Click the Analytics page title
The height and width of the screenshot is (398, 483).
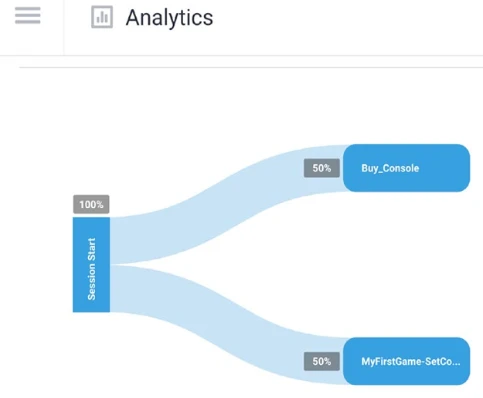pos(169,18)
